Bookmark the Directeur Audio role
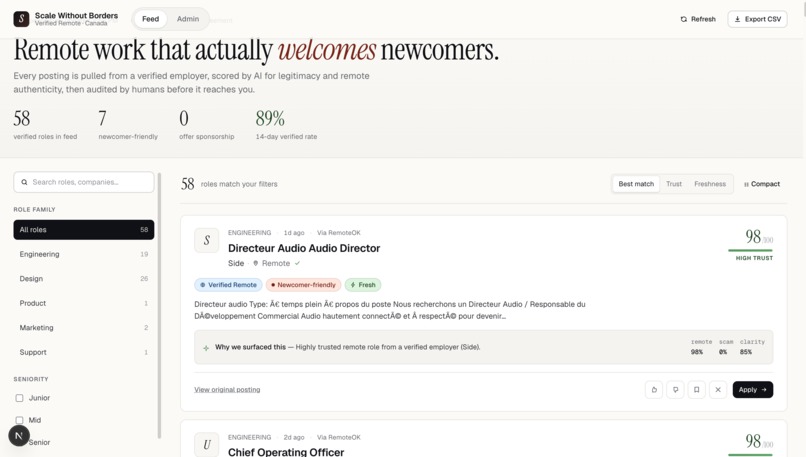This screenshot has width=806, height=457. click(697, 390)
